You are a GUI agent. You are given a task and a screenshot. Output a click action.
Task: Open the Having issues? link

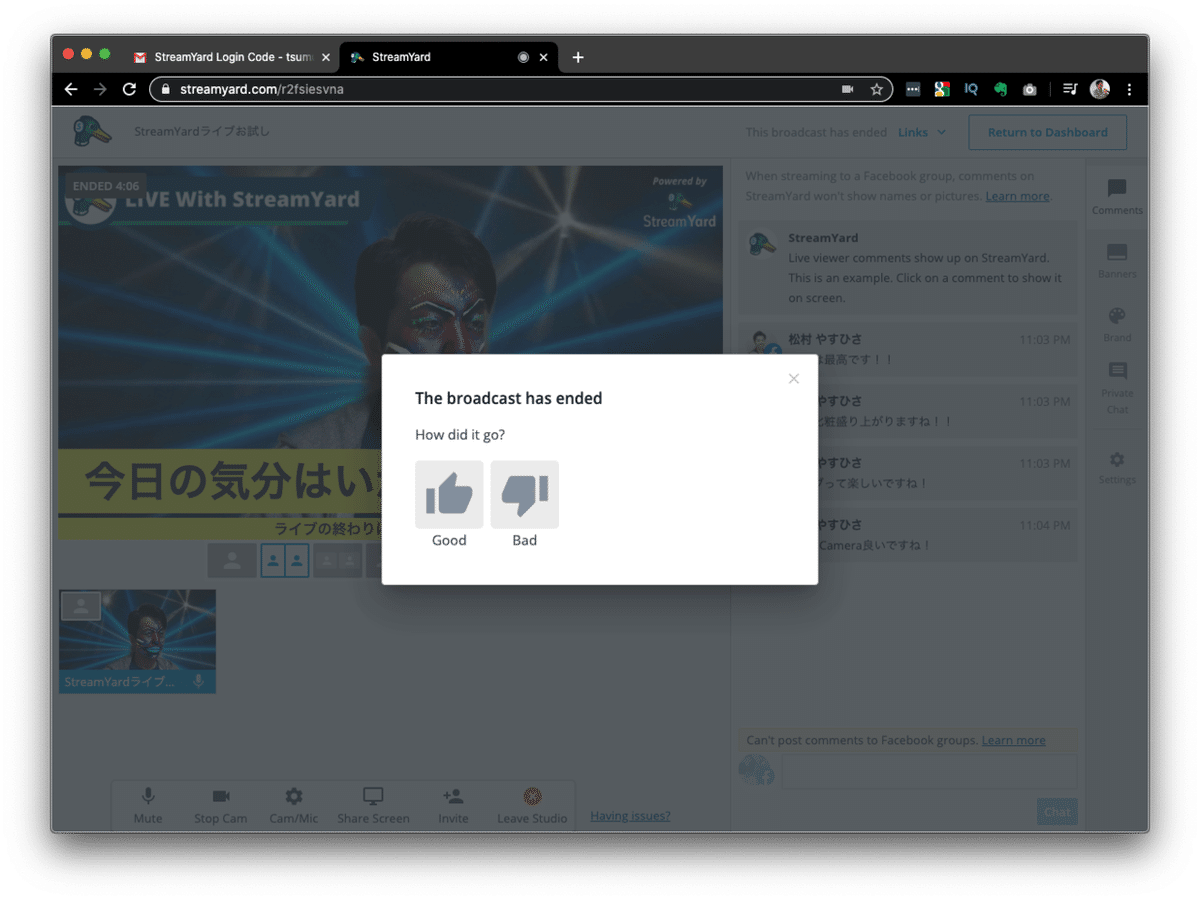click(x=630, y=816)
